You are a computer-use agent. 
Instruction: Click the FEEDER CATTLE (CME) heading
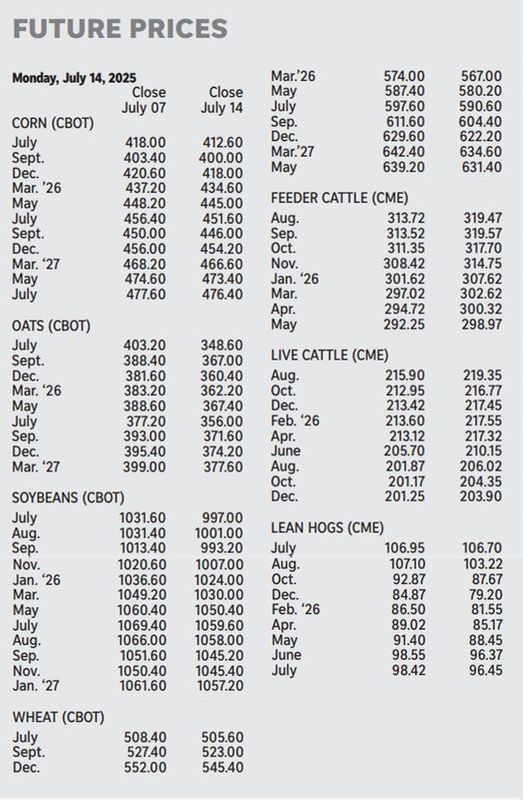pos(339,198)
